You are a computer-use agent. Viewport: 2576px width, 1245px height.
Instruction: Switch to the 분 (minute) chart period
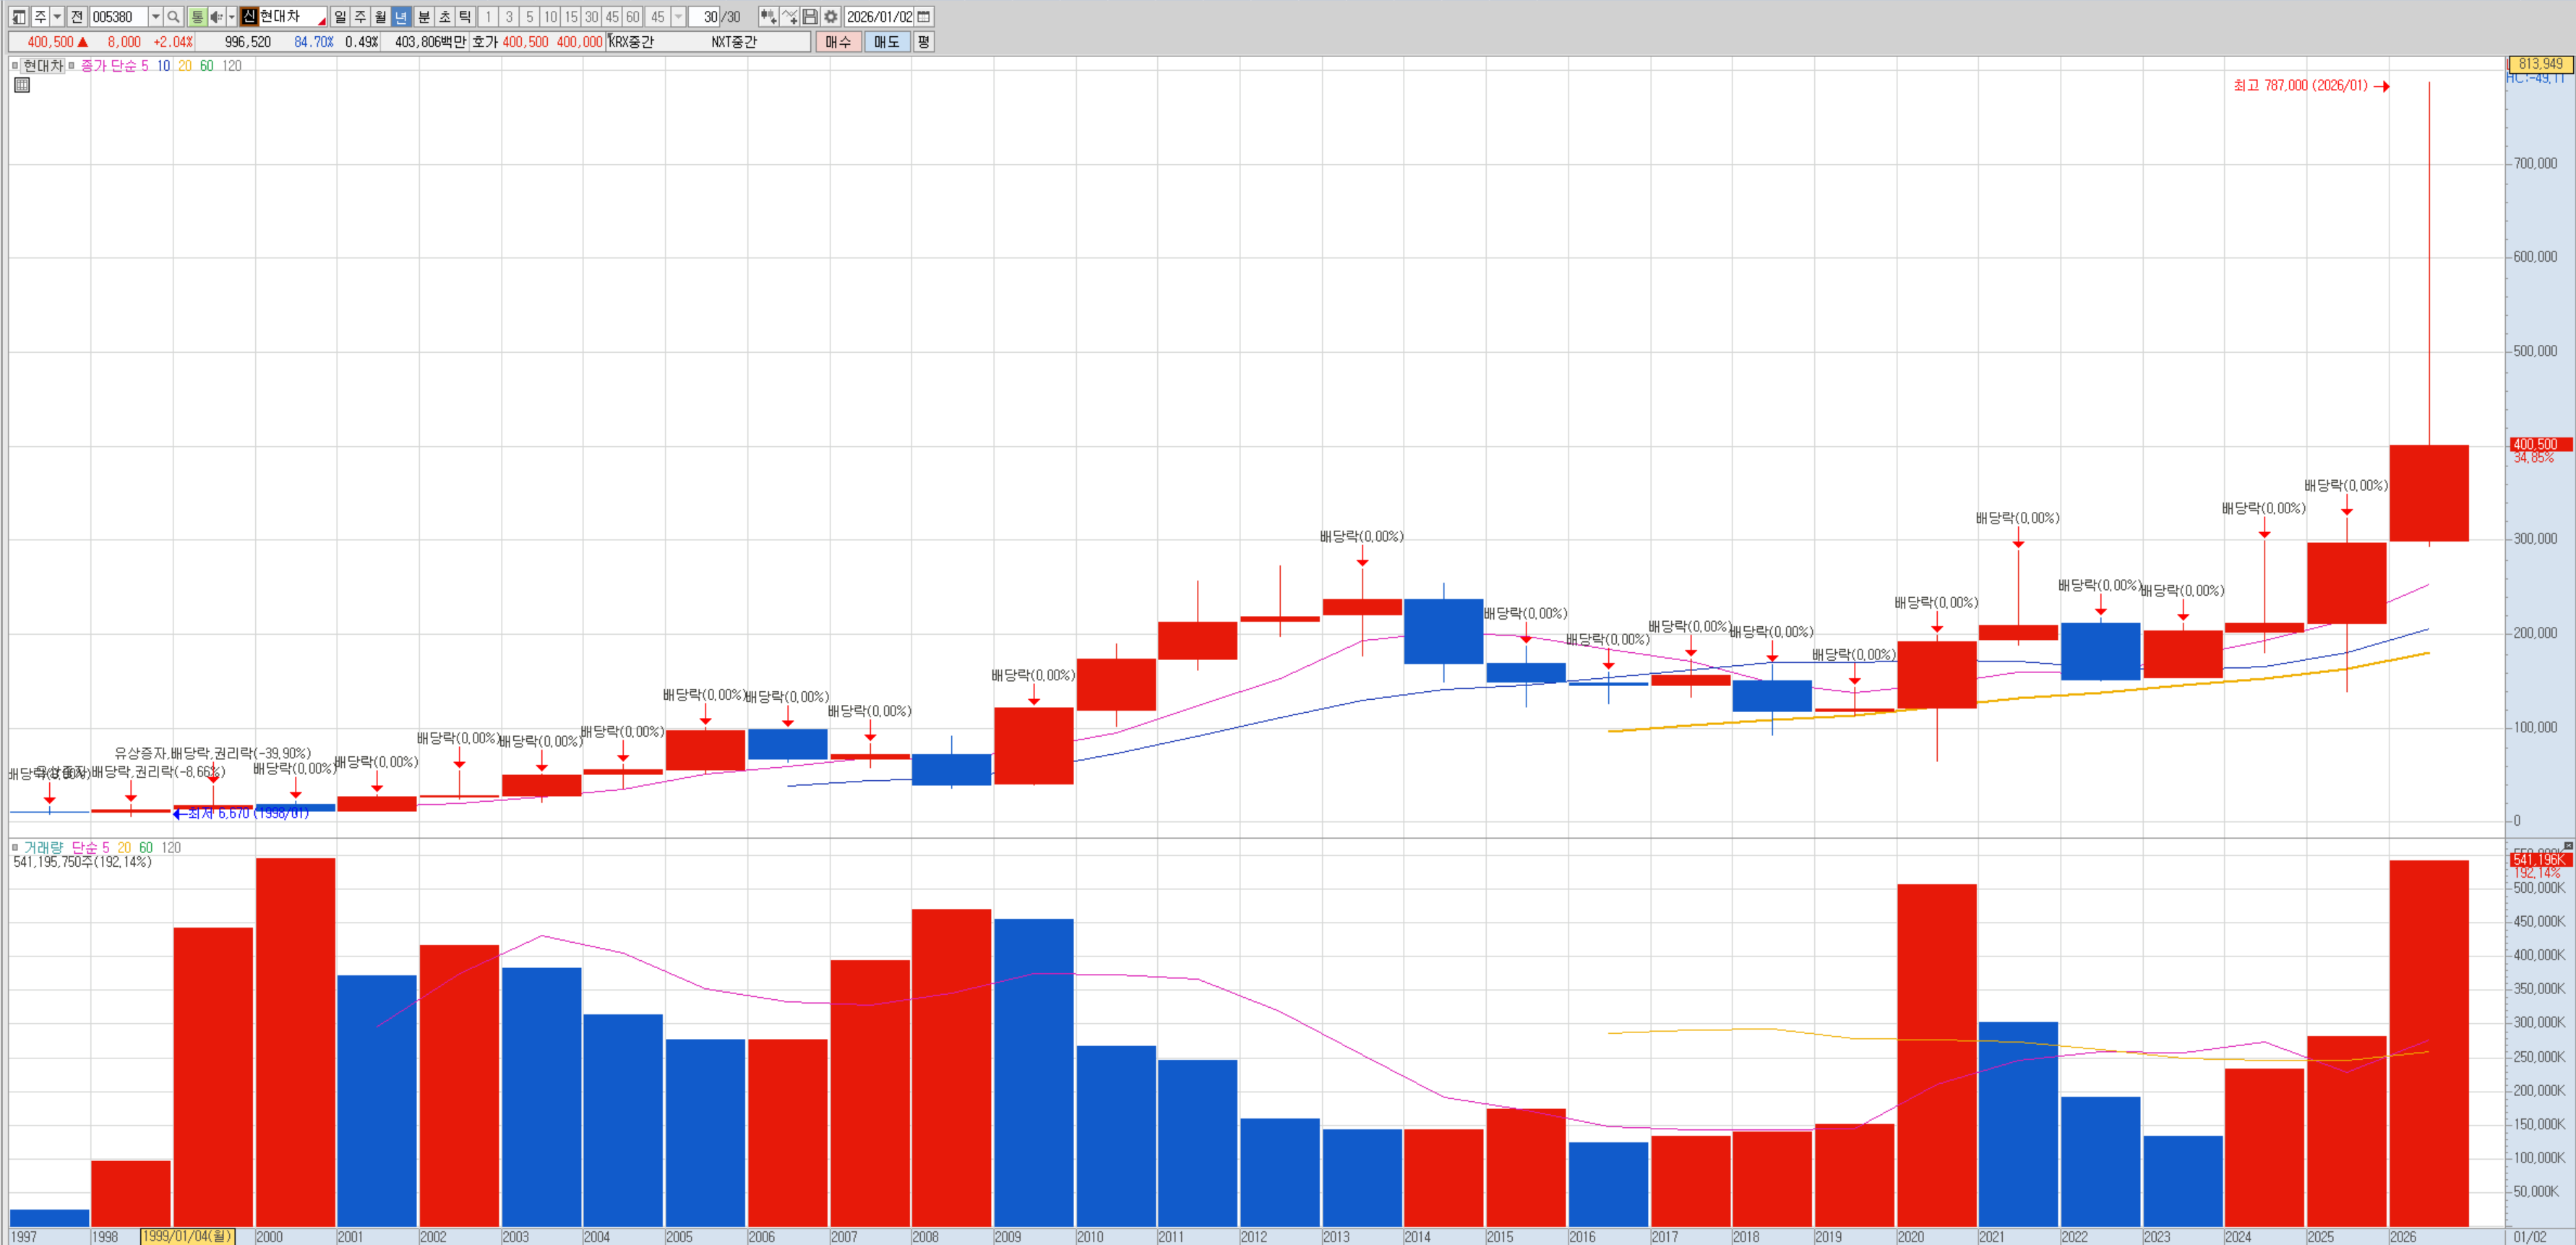423,16
